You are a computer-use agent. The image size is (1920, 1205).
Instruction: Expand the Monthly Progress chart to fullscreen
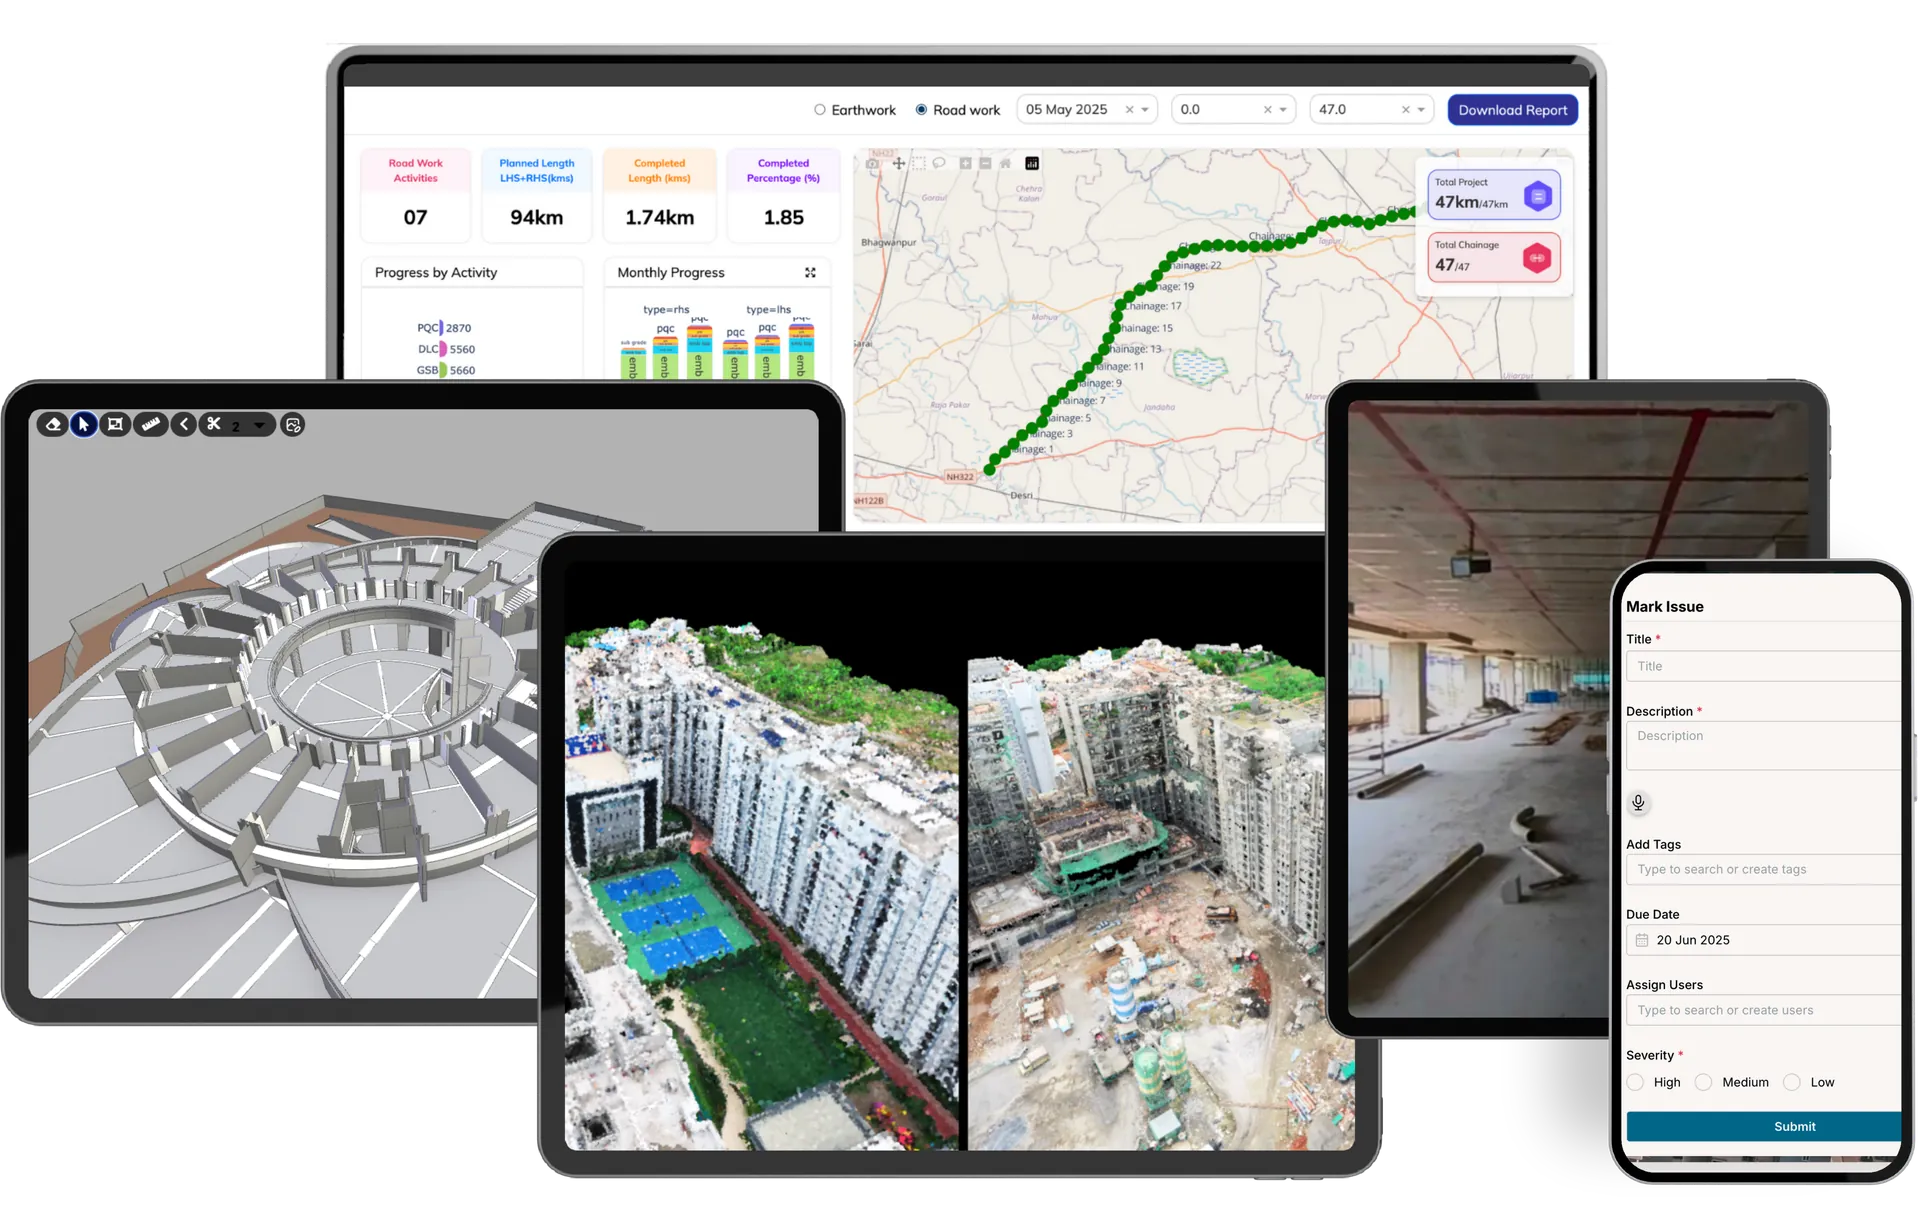[x=810, y=272]
